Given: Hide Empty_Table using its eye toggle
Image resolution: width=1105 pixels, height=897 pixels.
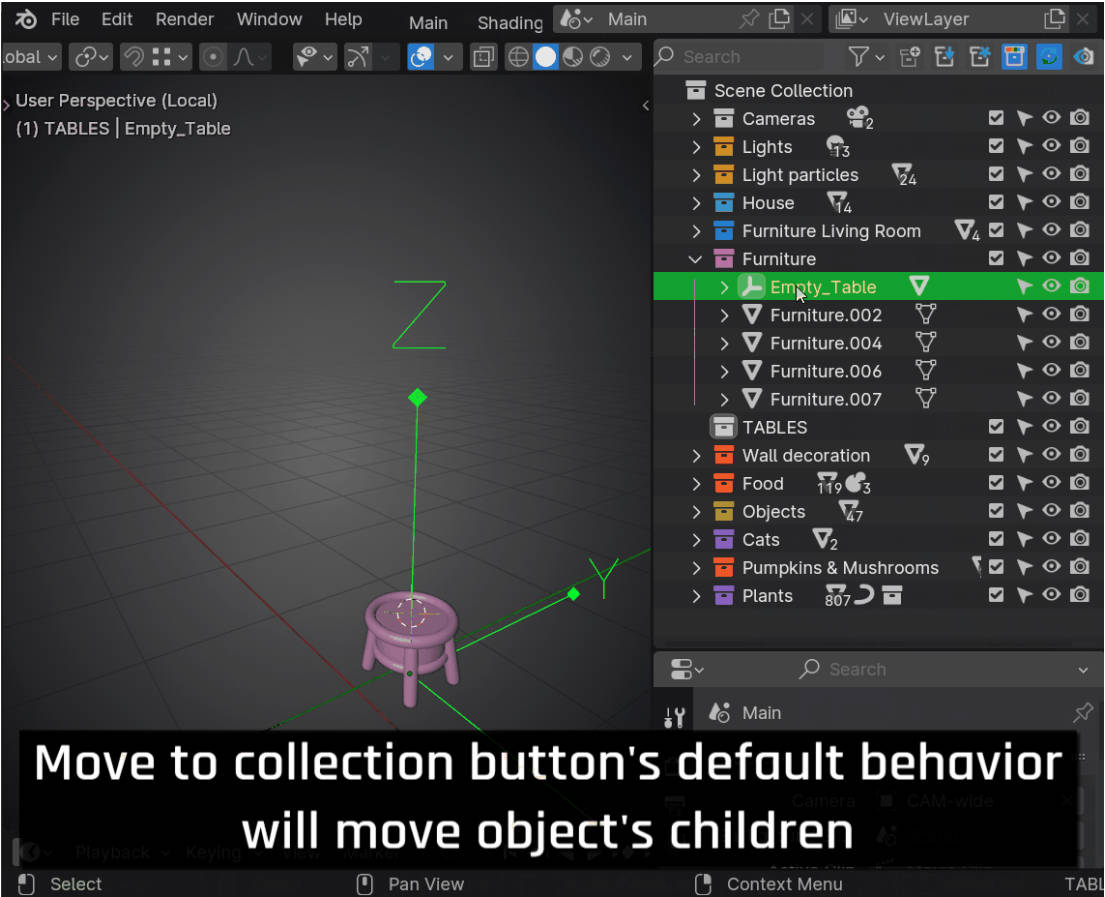Looking at the screenshot, I should (1051, 287).
